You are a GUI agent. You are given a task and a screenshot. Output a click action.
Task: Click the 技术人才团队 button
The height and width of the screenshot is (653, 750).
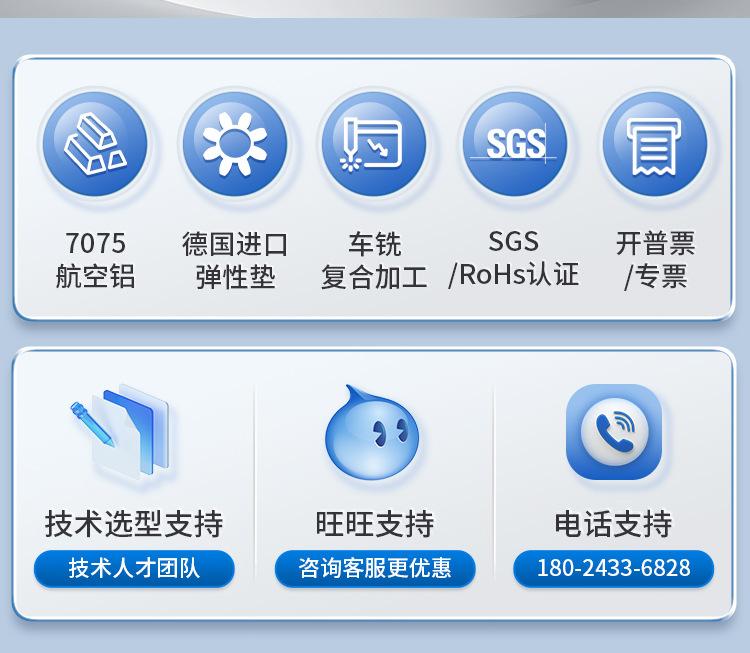point(134,568)
